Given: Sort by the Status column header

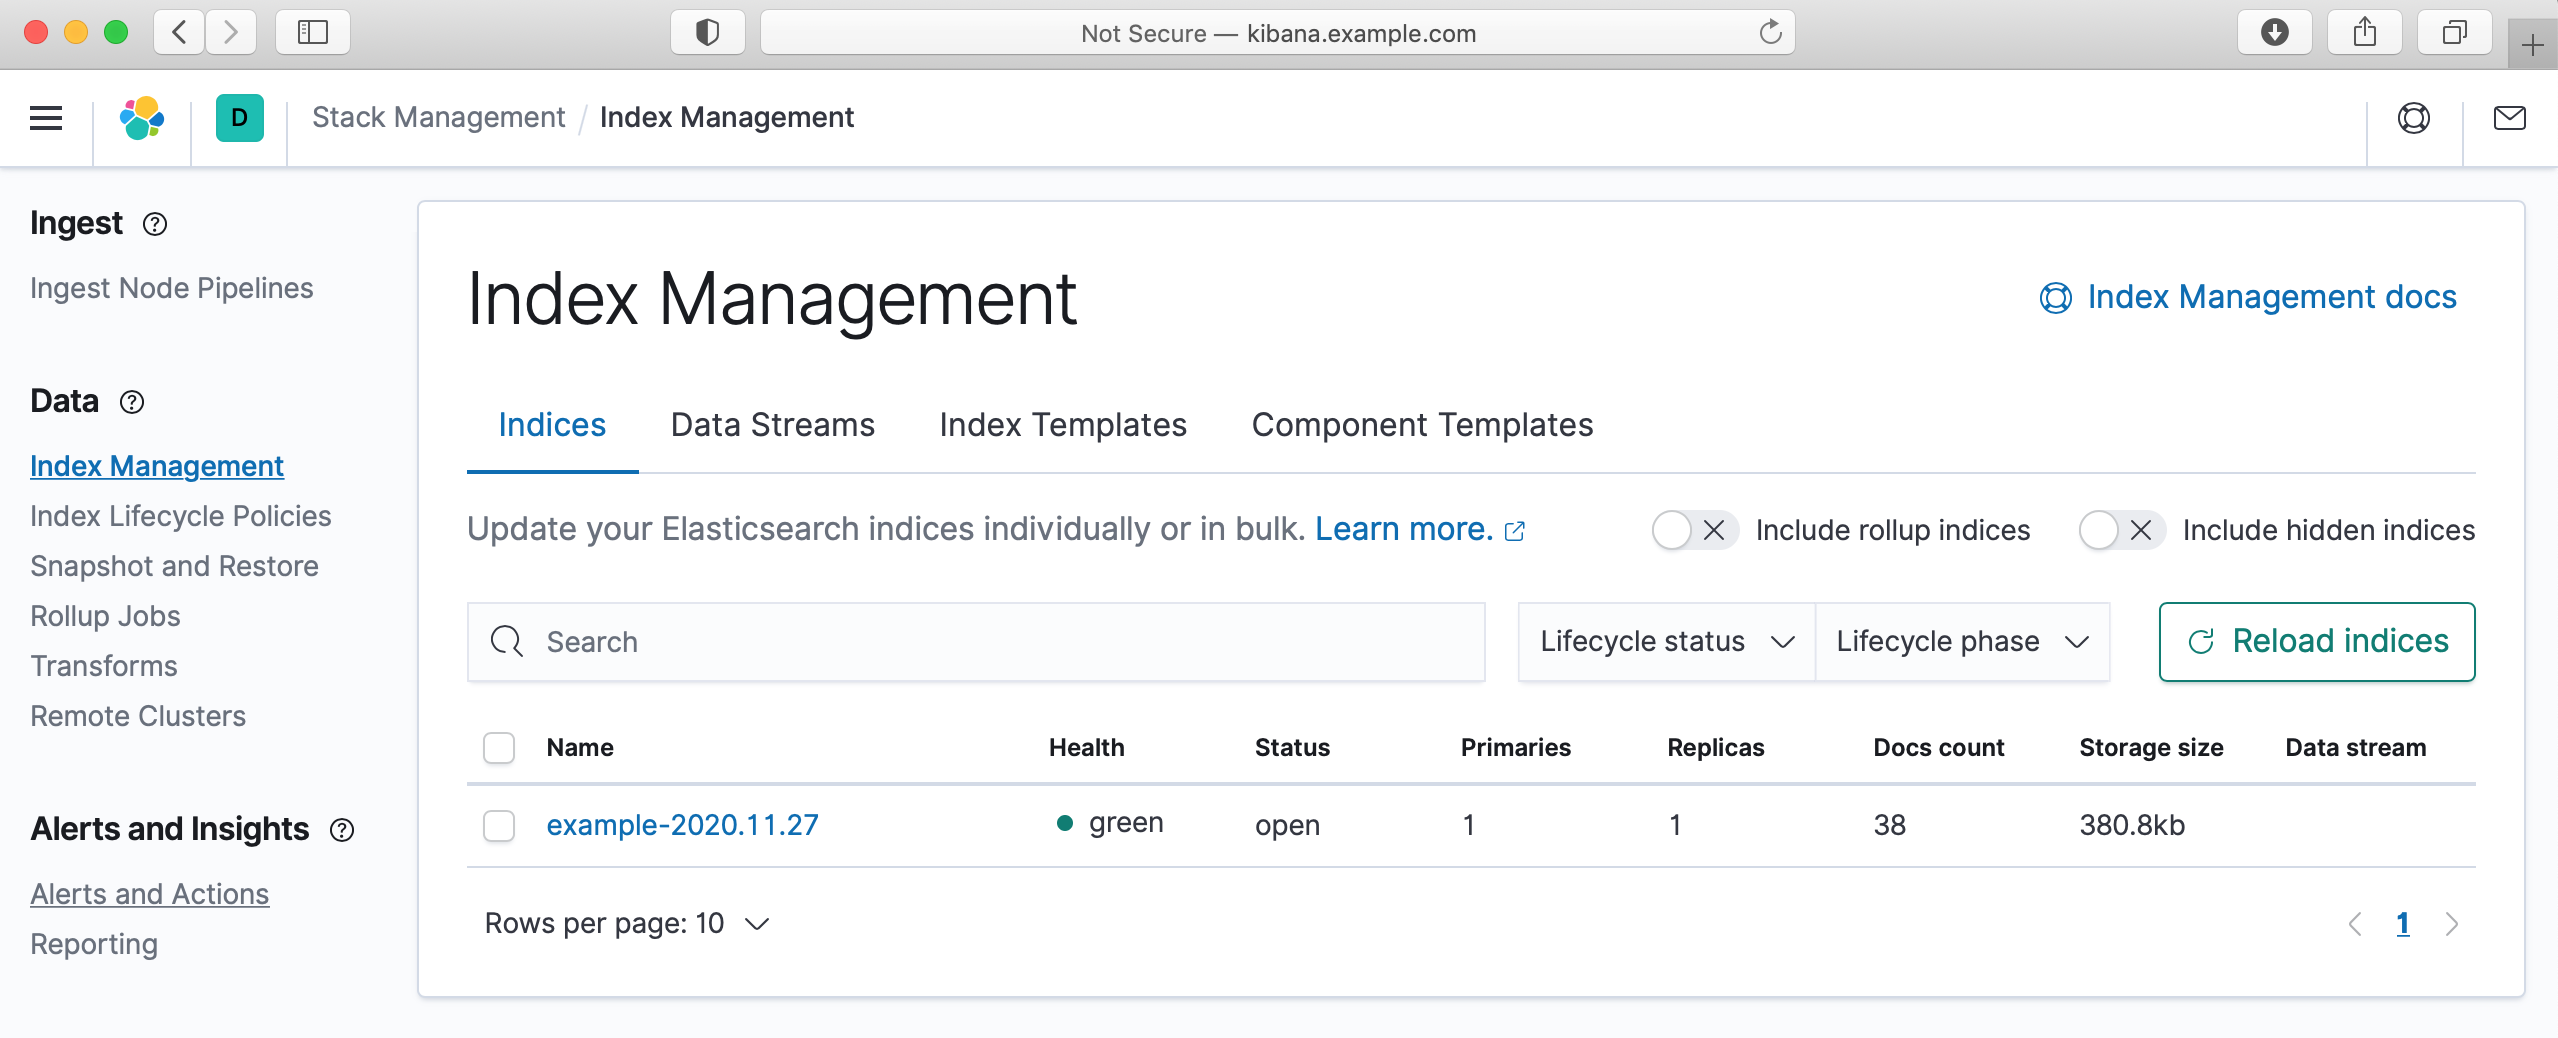Looking at the screenshot, I should 1292,748.
